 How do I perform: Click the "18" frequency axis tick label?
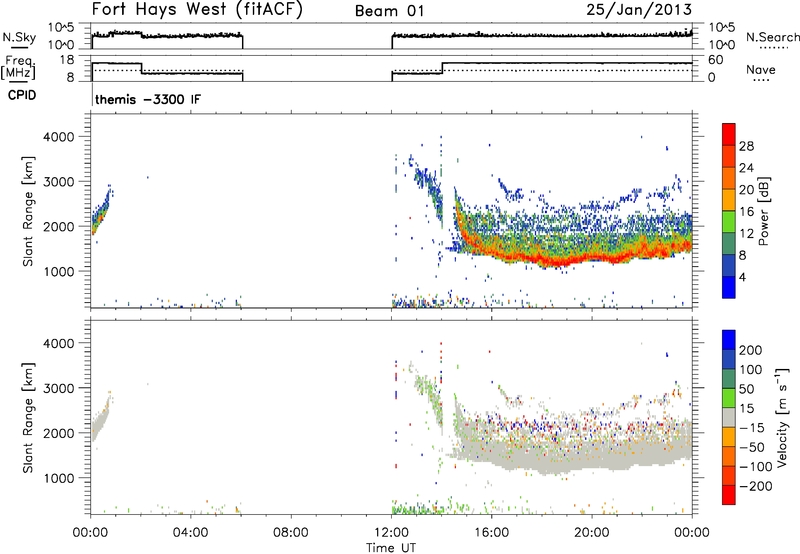click(67, 60)
